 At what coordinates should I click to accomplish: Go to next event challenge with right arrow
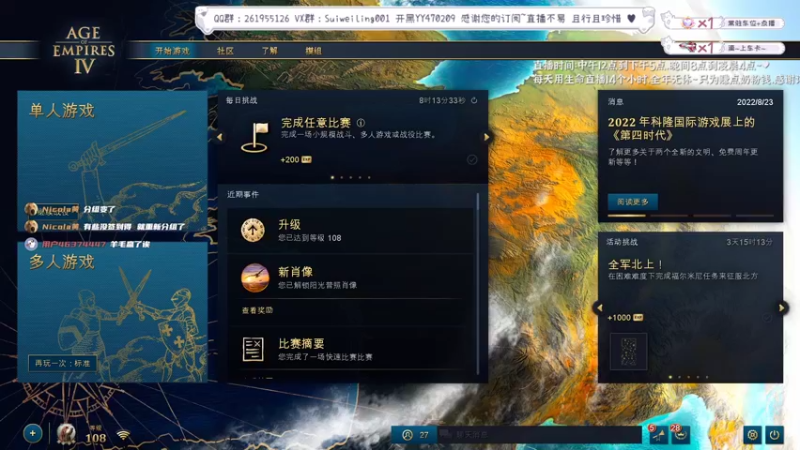point(782,308)
